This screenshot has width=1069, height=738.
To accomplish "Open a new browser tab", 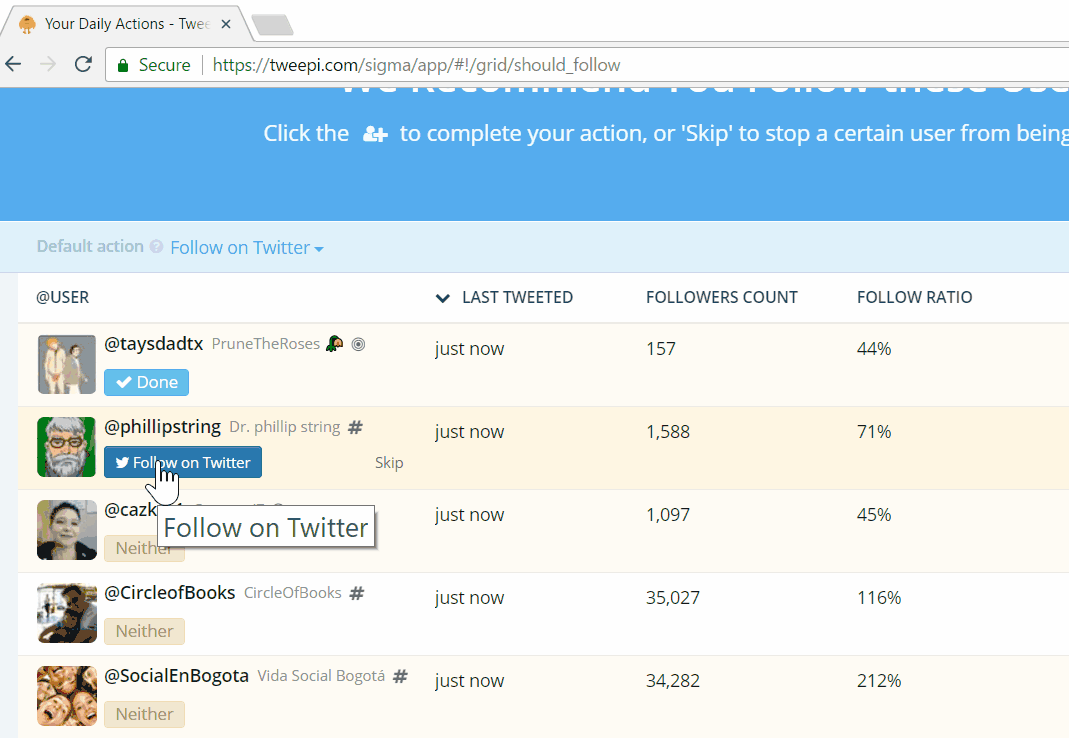I will 271,25.
